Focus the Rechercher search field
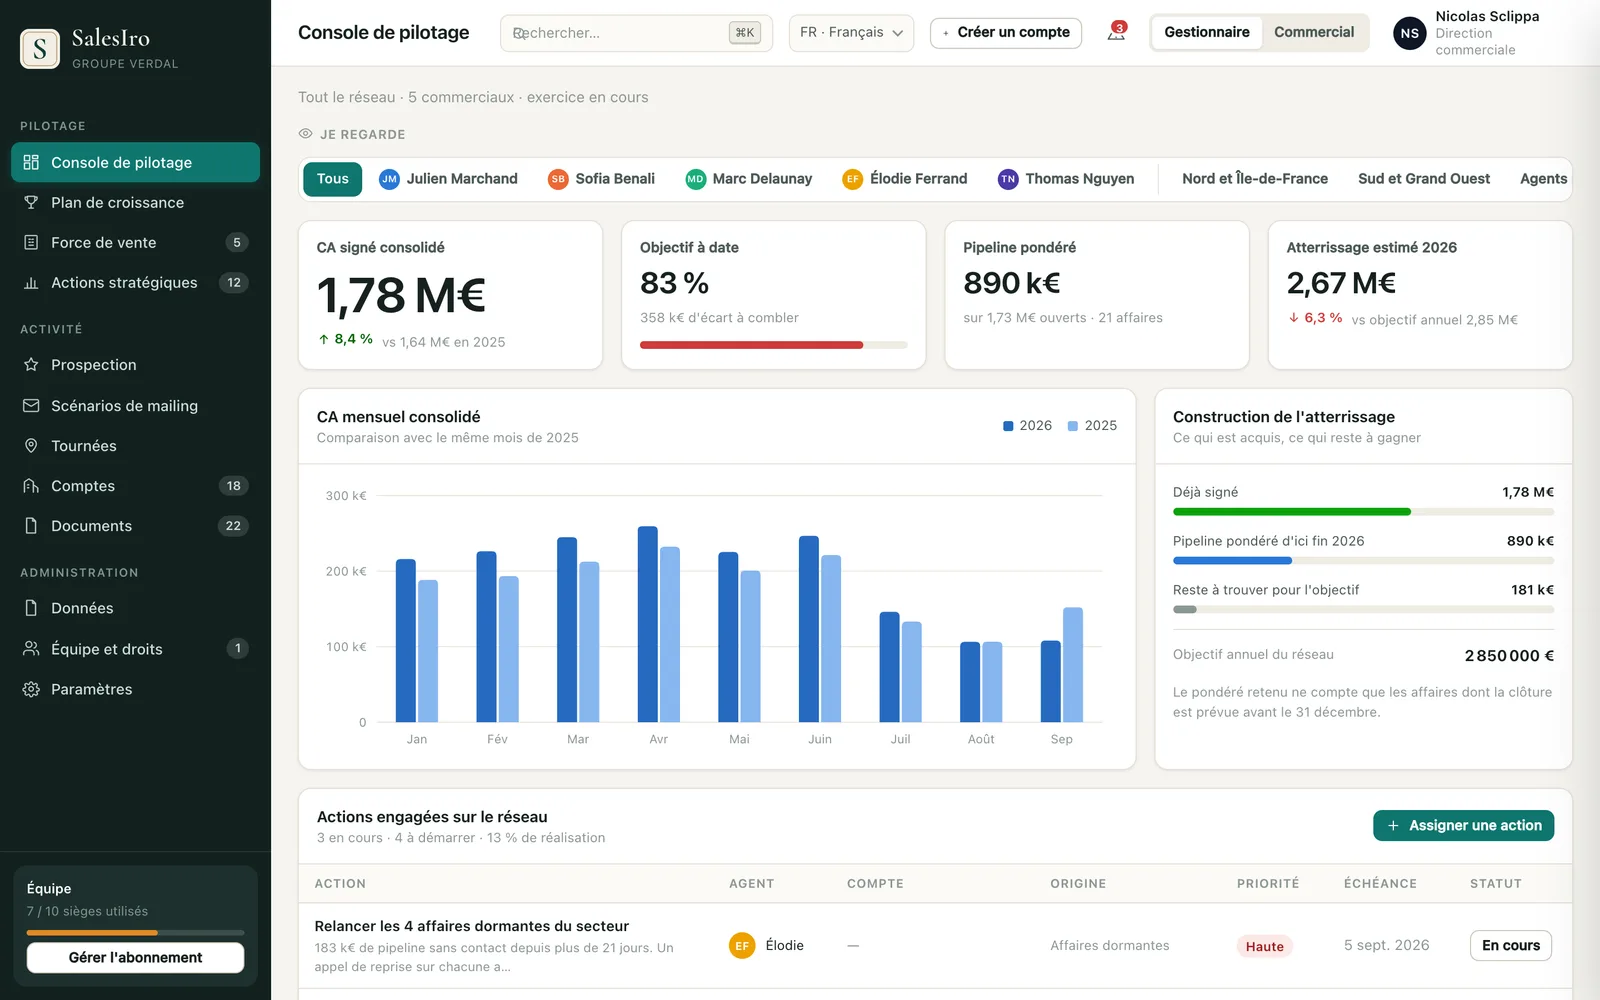This screenshot has width=1600, height=1000. click(x=636, y=33)
